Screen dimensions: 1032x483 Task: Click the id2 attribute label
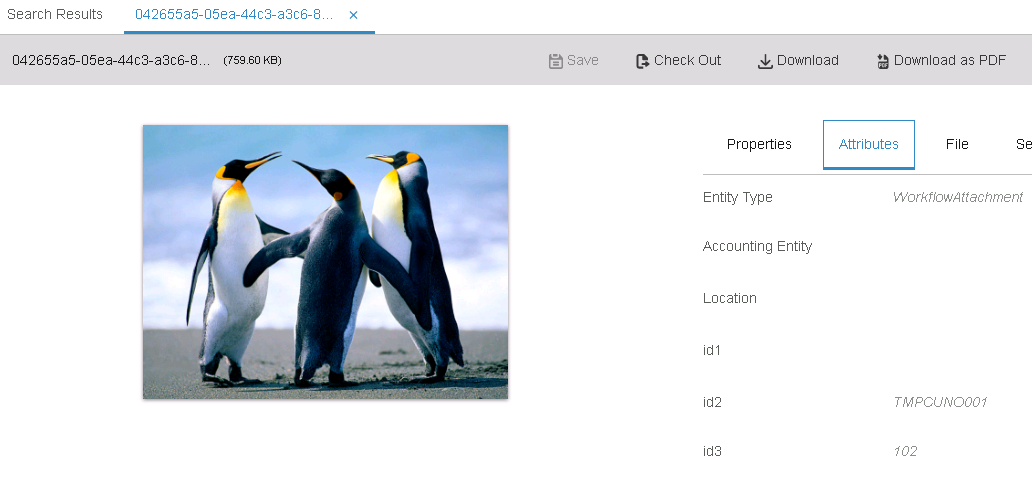712,402
